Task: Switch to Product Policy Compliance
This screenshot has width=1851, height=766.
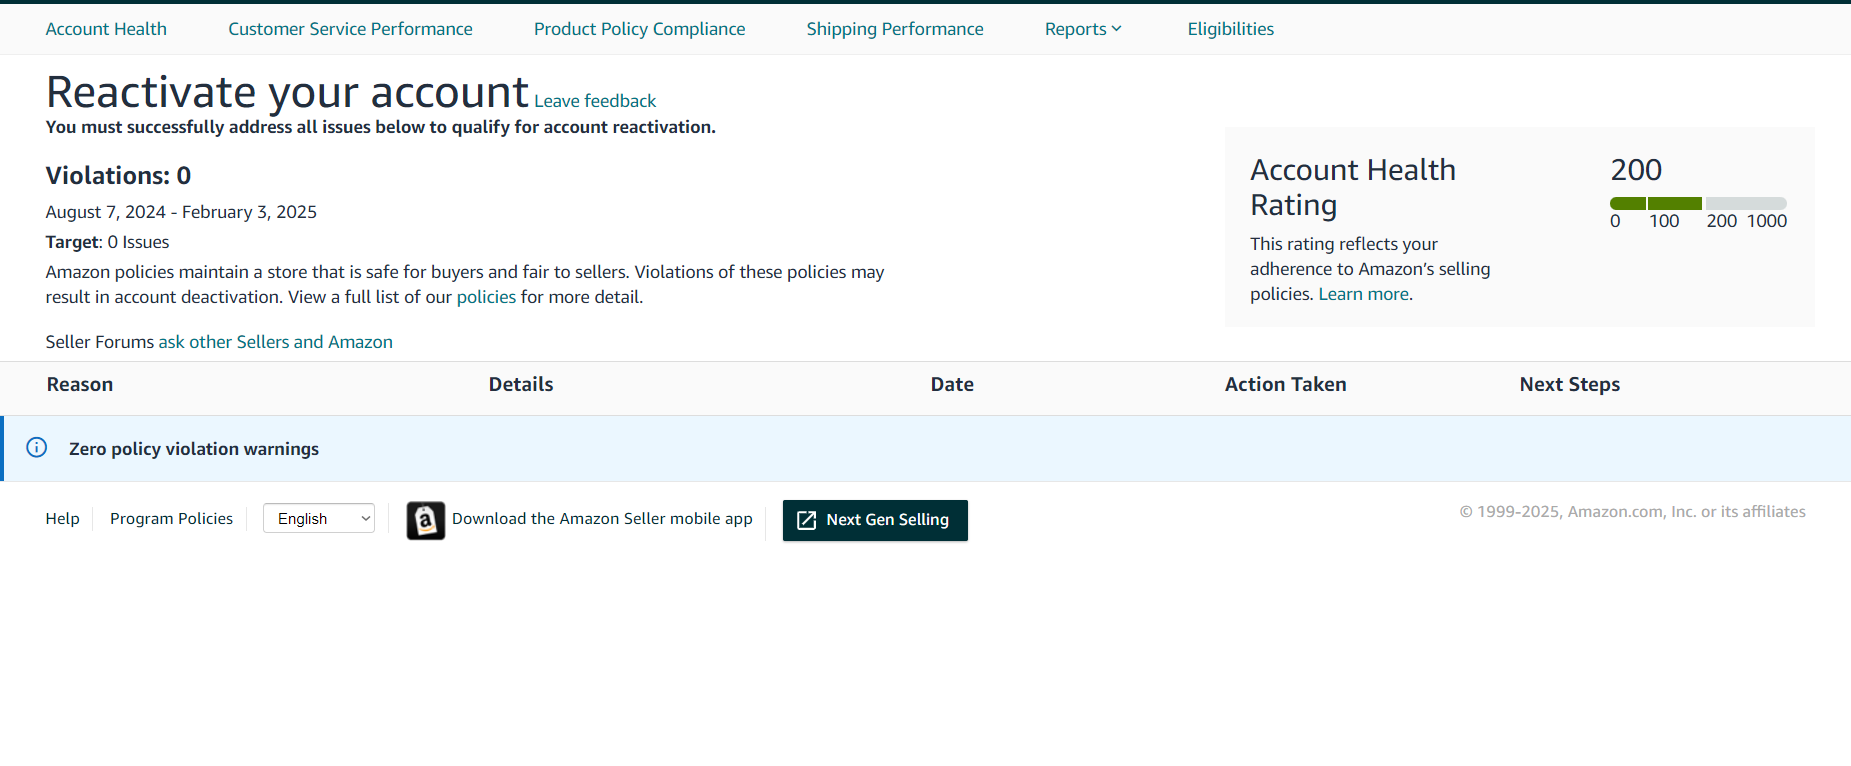Action: click(639, 29)
